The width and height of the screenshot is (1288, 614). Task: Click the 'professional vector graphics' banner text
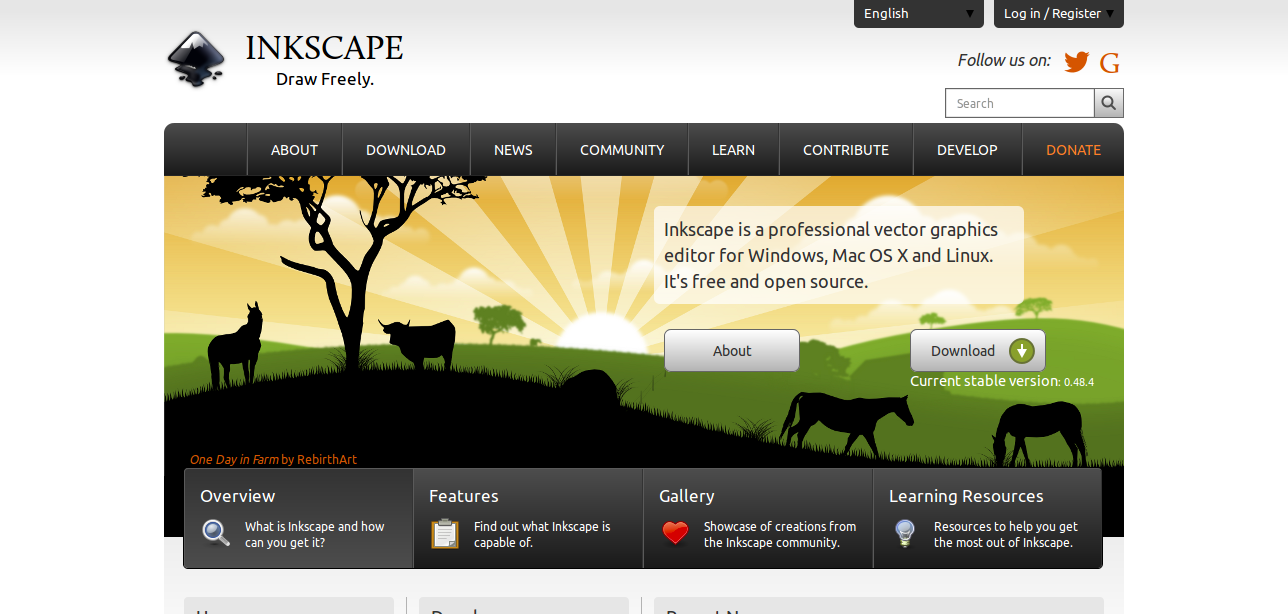pyautogui.click(x=883, y=230)
